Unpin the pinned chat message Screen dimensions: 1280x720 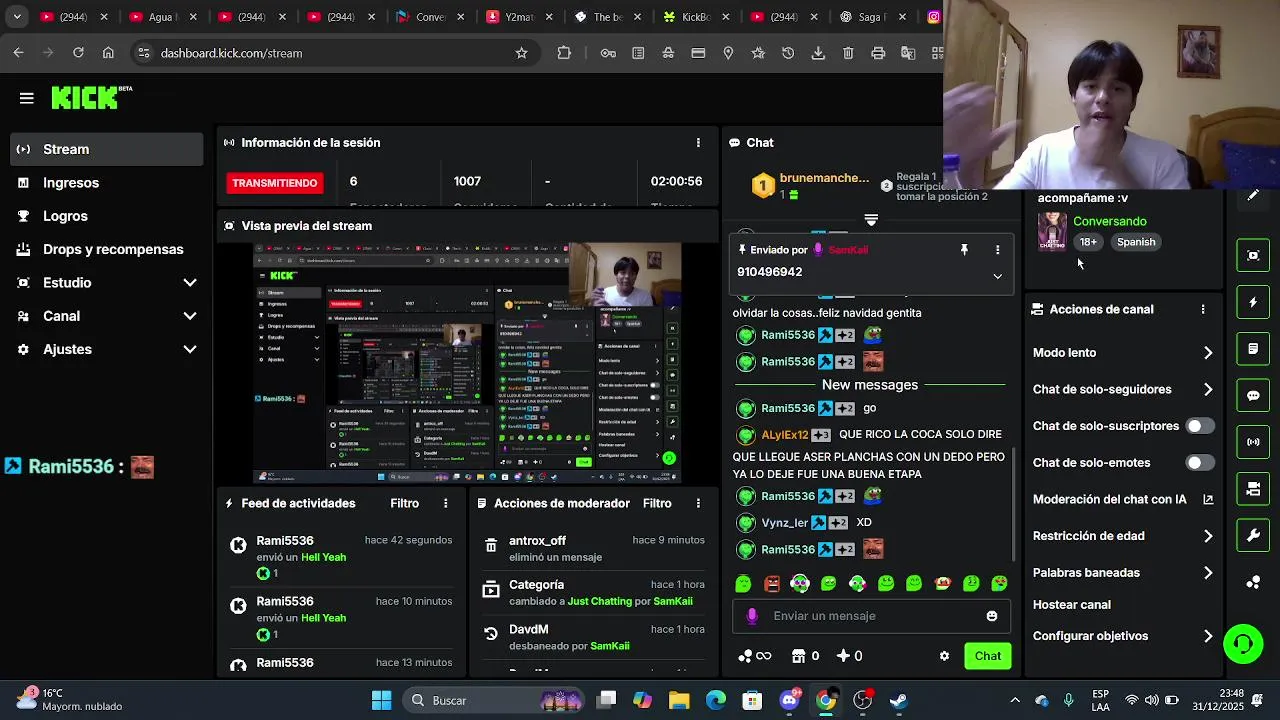pyautogui.click(x=964, y=250)
